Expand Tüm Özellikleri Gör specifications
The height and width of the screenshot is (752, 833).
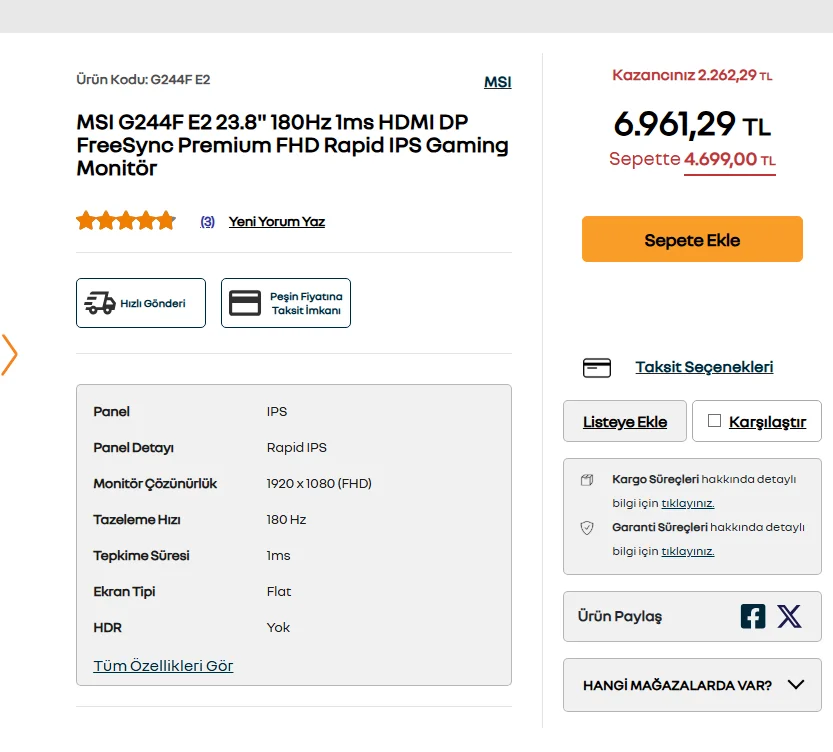tap(163, 666)
